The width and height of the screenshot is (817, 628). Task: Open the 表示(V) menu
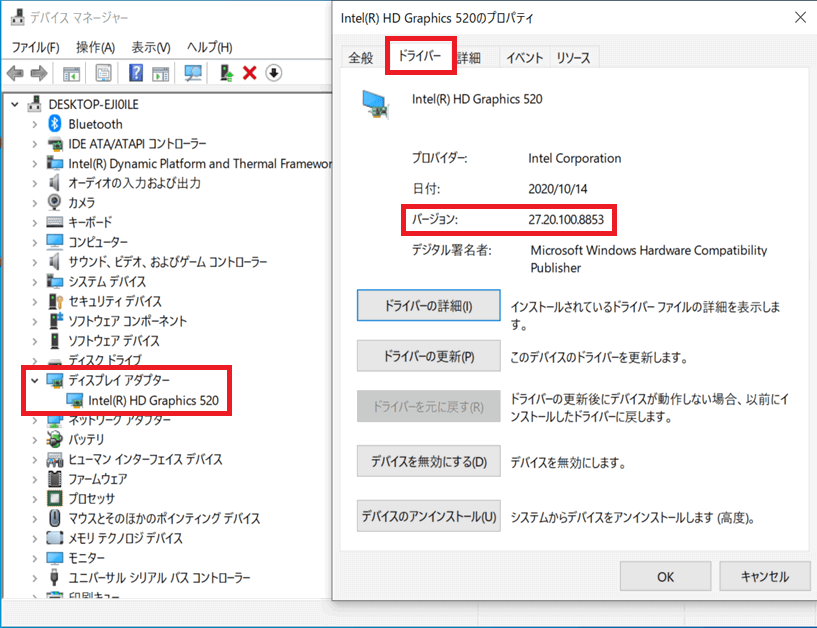[151, 47]
